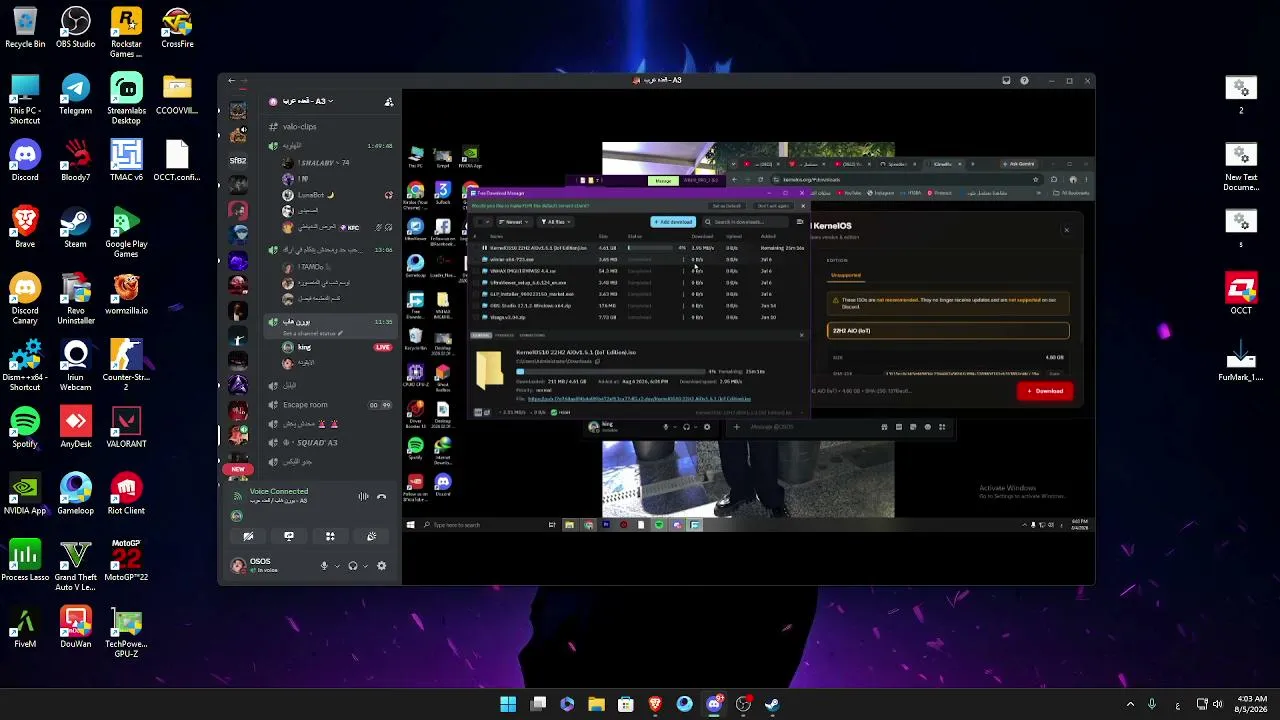Open the Invite members icon in Discord header

coord(389,101)
